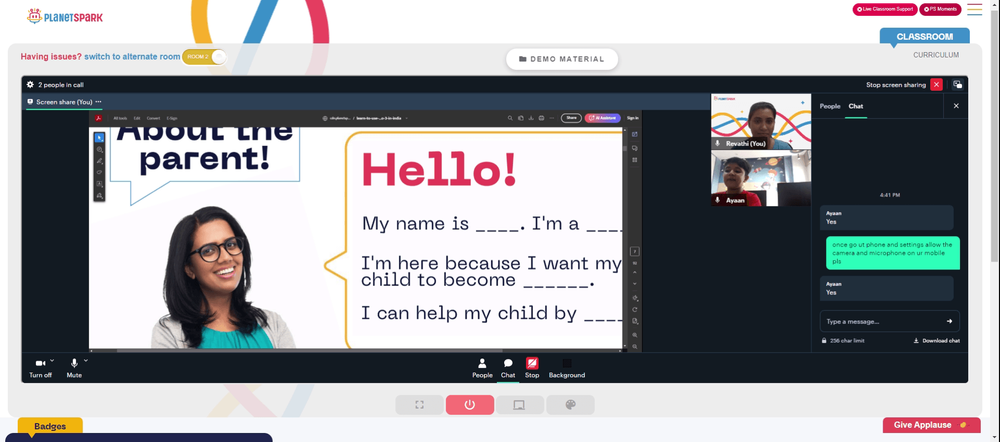
Task: Click the PS Moments button
Action: click(x=940, y=9)
